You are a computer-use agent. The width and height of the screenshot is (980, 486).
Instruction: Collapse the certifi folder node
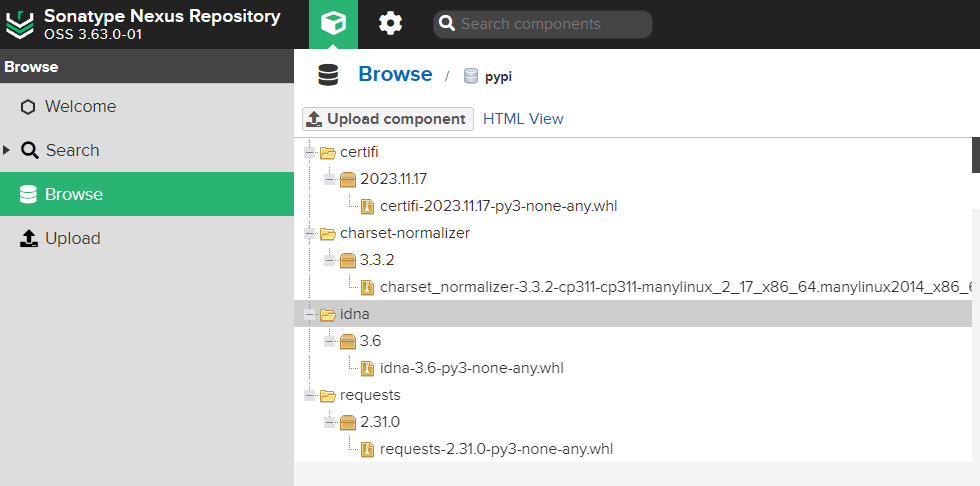click(x=310, y=152)
